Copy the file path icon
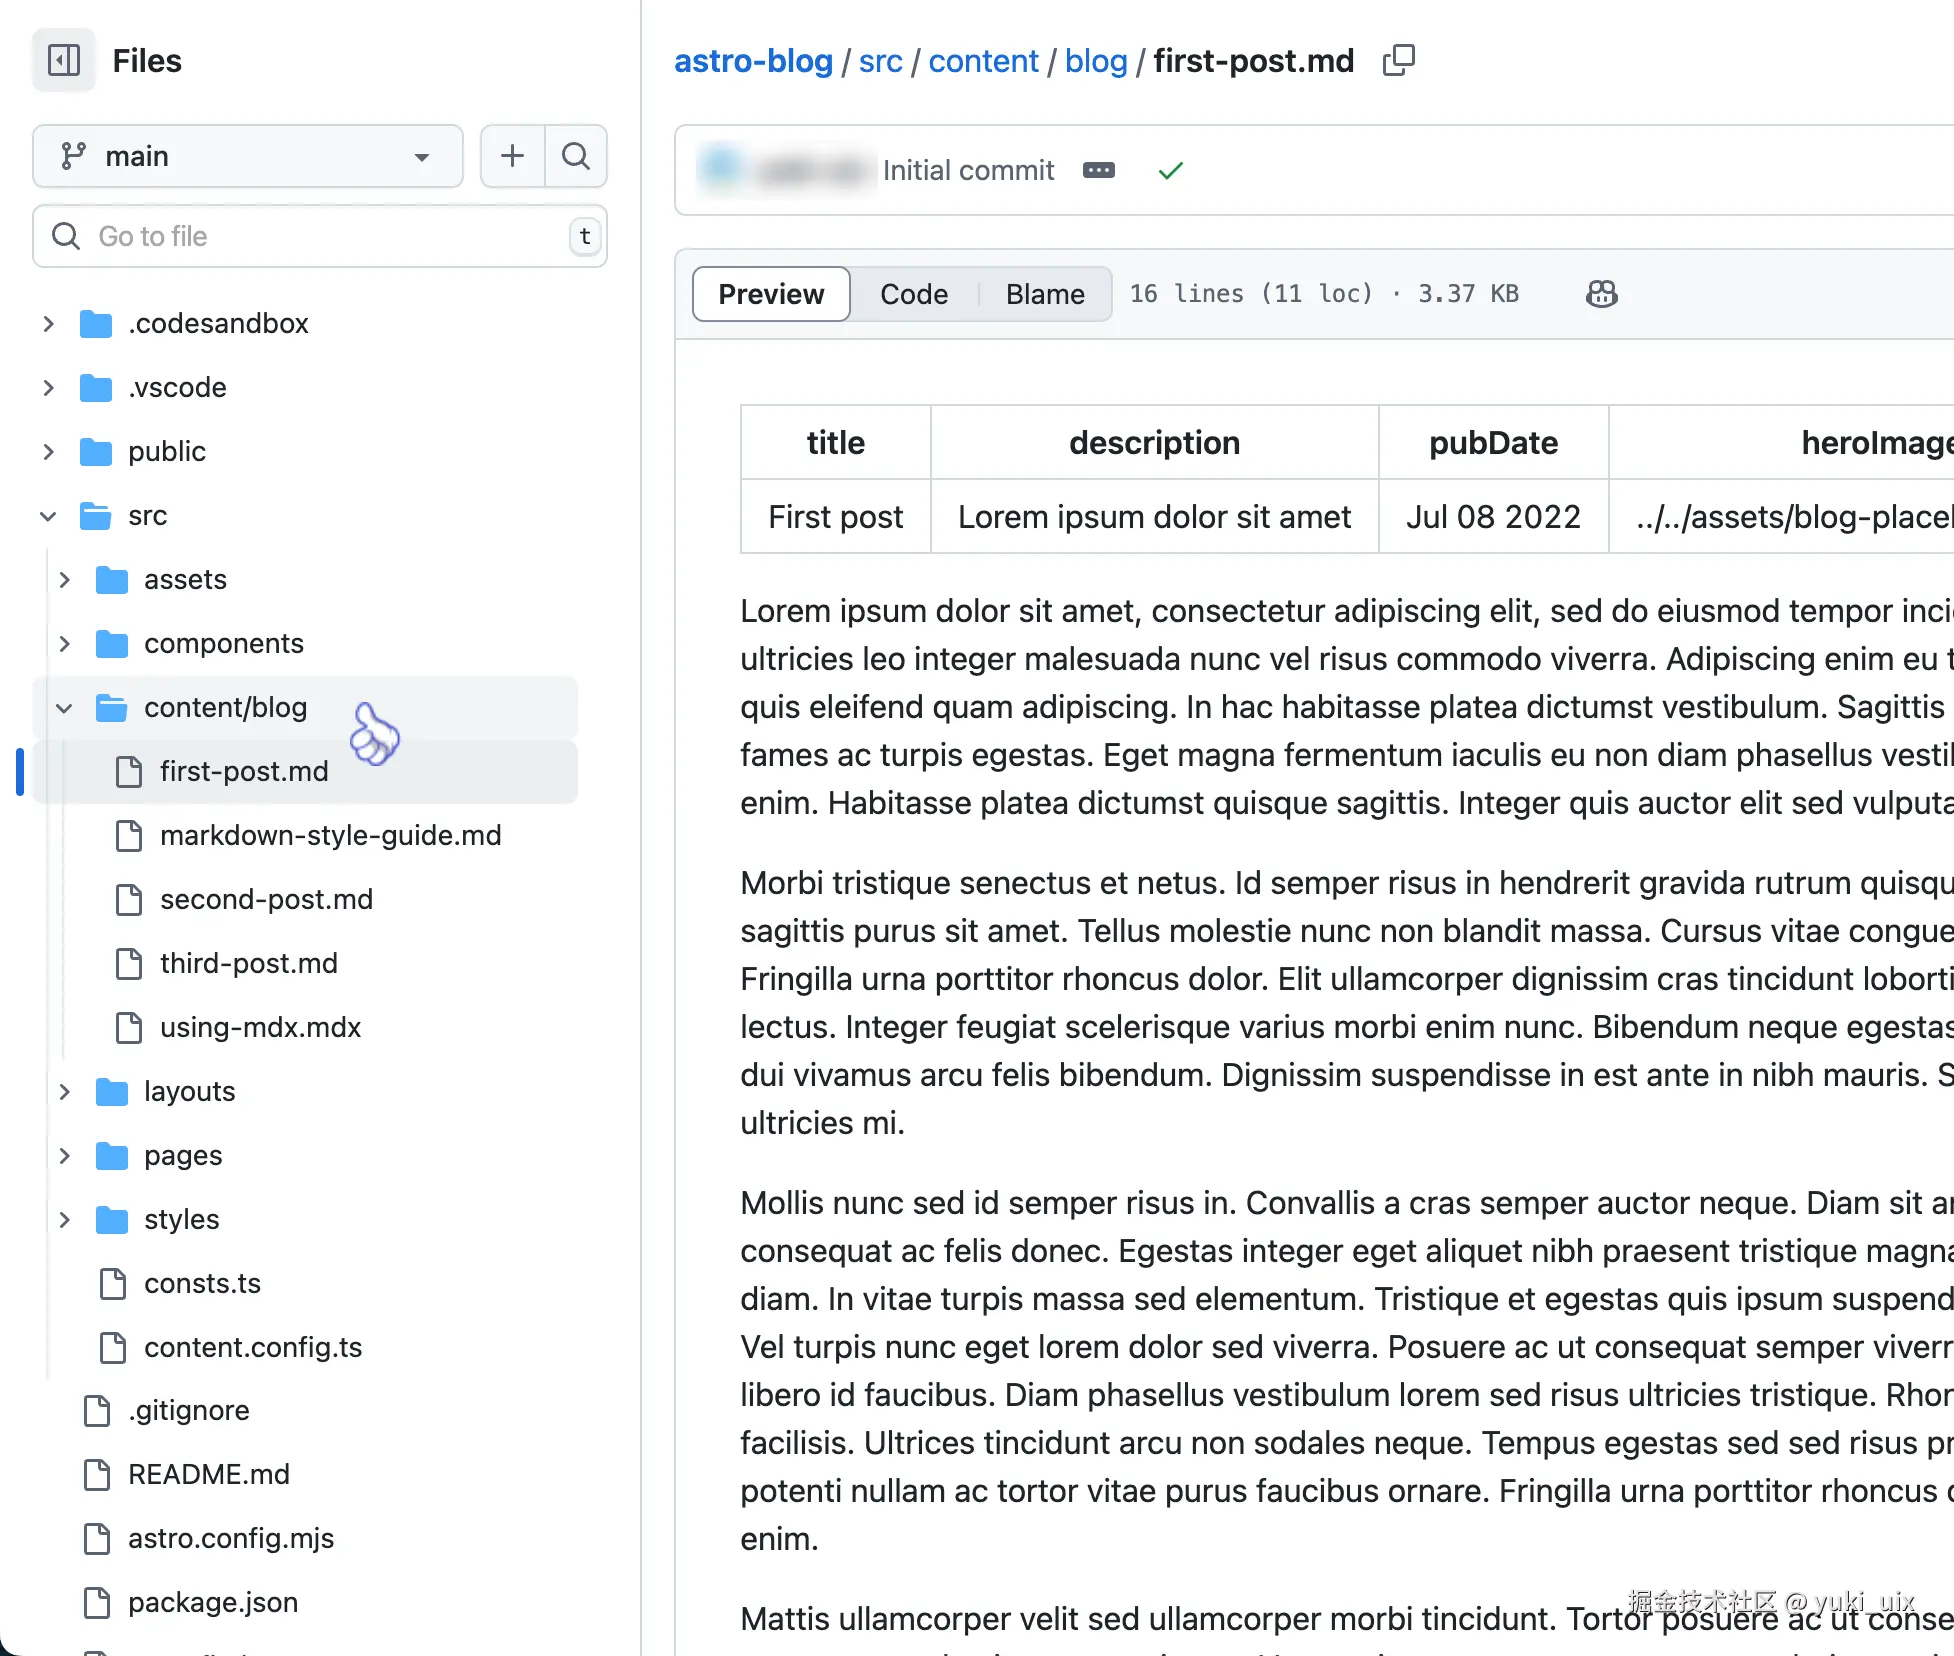Image resolution: width=1954 pixels, height=1656 pixels. 1398,60
